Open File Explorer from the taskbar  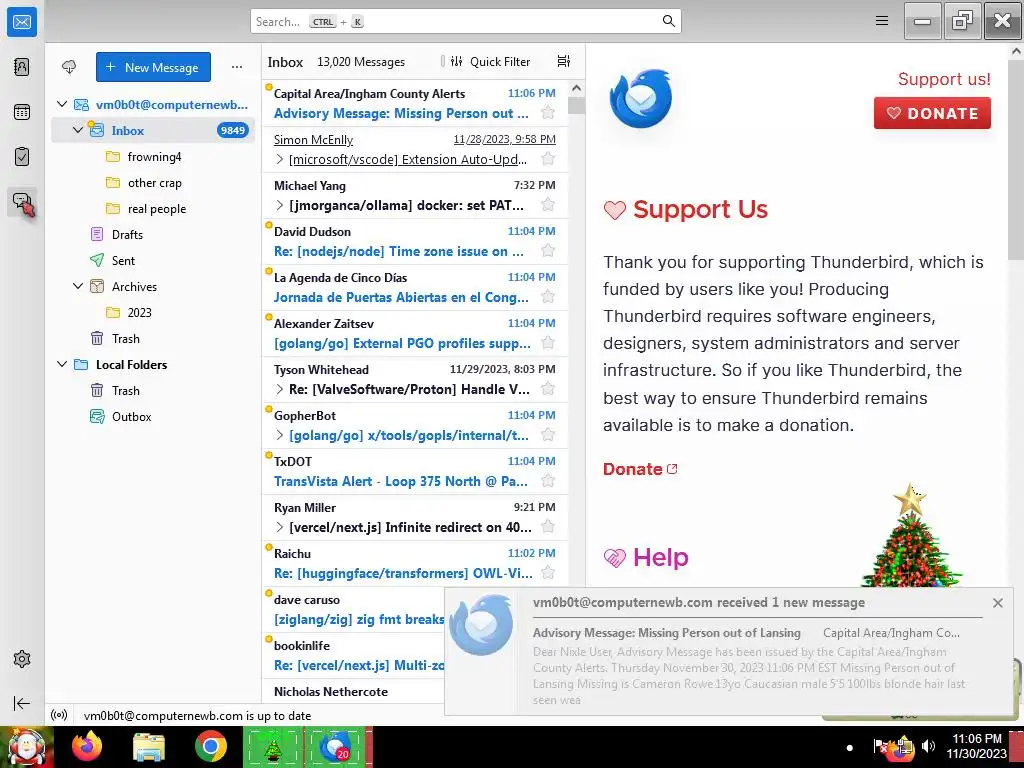pos(149,746)
